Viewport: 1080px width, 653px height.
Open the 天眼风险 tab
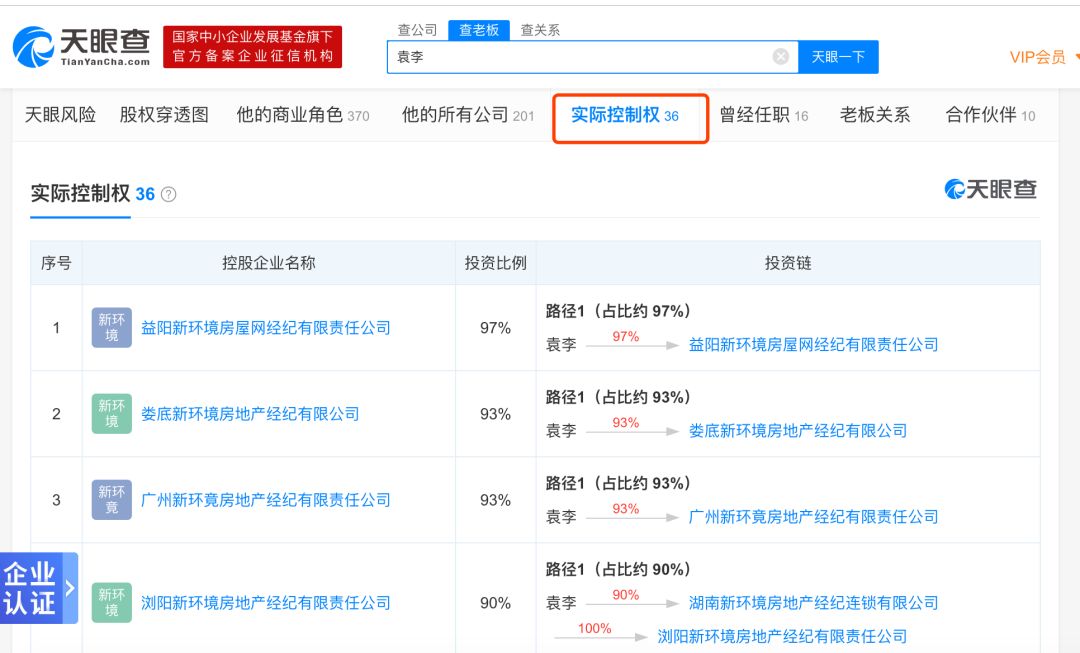(x=61, y=114)
